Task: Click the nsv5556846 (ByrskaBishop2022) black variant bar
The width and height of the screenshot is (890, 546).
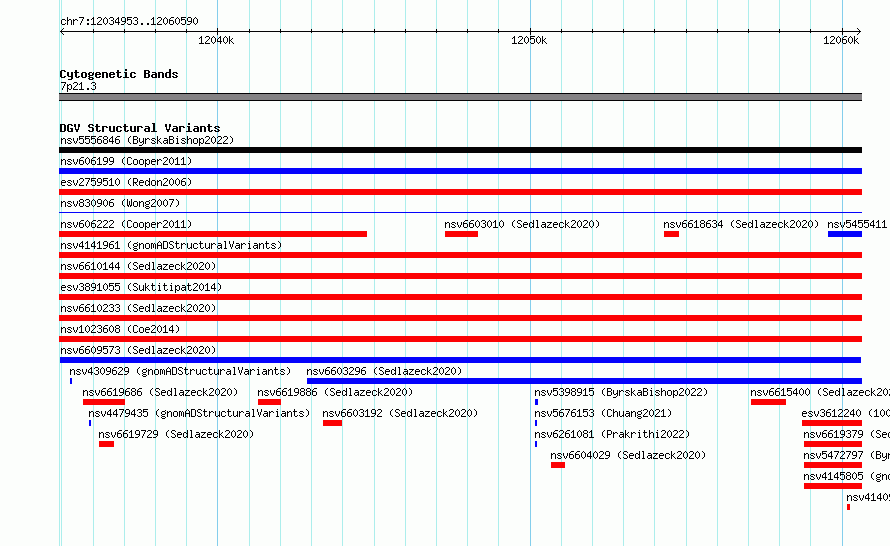Action: point(460,150)
